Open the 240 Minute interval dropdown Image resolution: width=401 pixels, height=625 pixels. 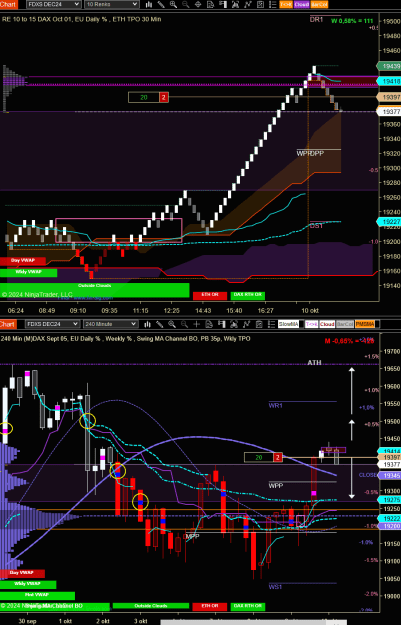click(110, 324)
